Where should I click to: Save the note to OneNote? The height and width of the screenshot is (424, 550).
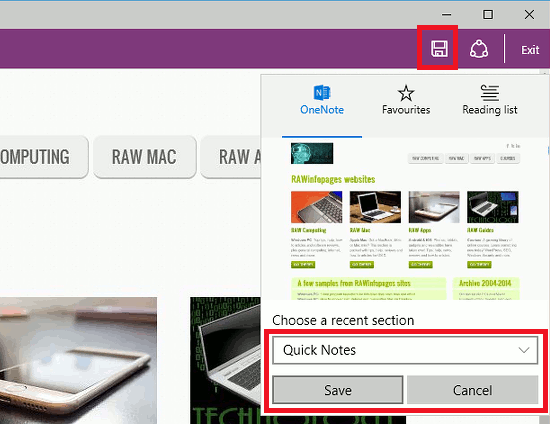[x=338, y=390]
